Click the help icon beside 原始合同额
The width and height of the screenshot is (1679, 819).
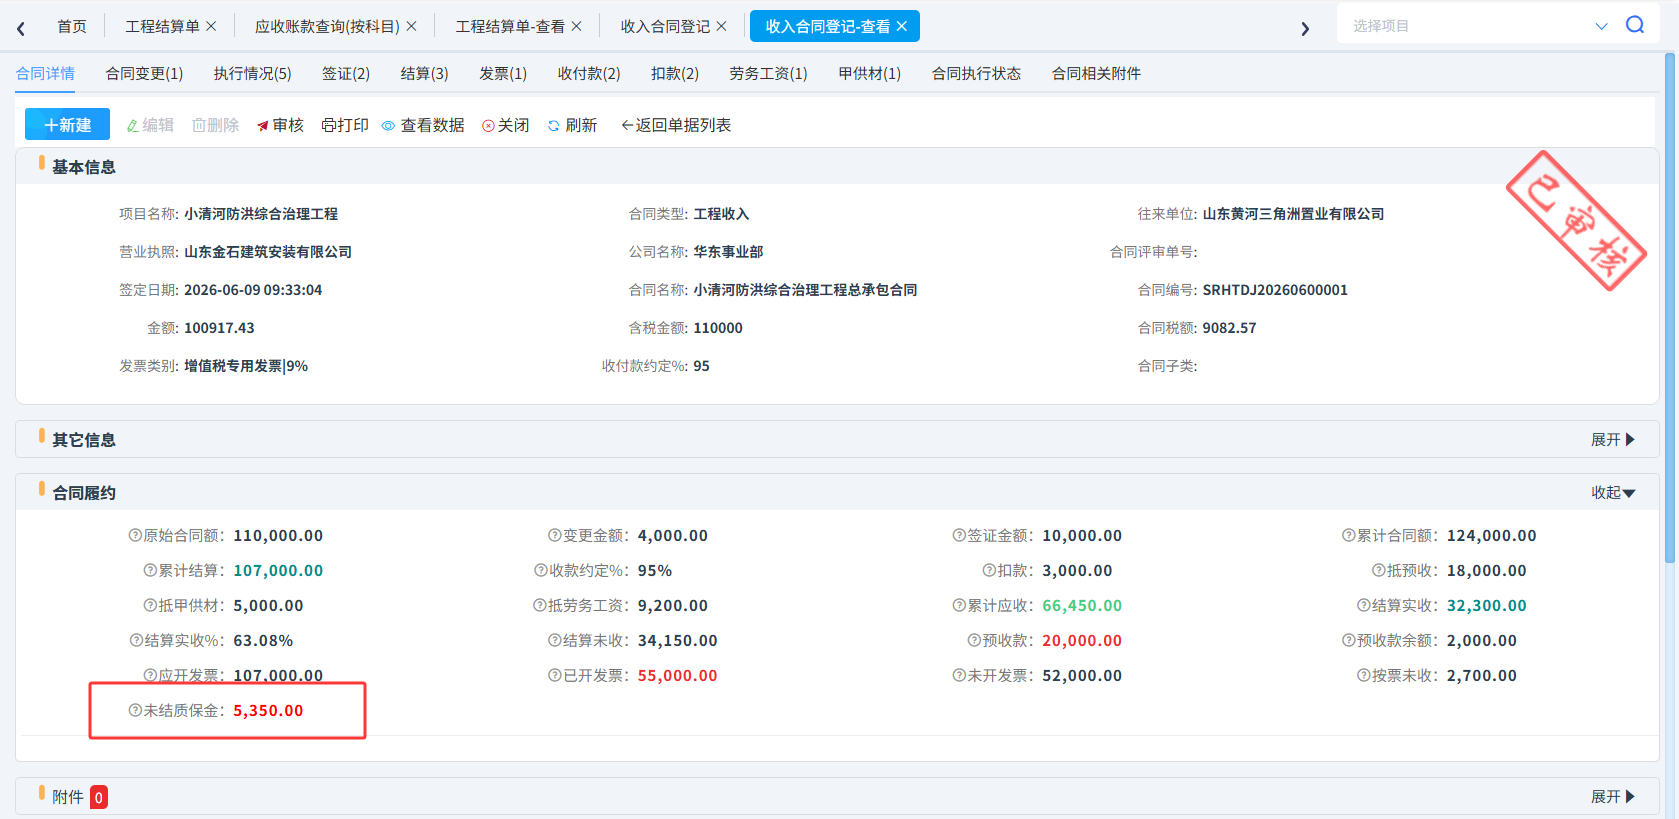pos(135,536)
